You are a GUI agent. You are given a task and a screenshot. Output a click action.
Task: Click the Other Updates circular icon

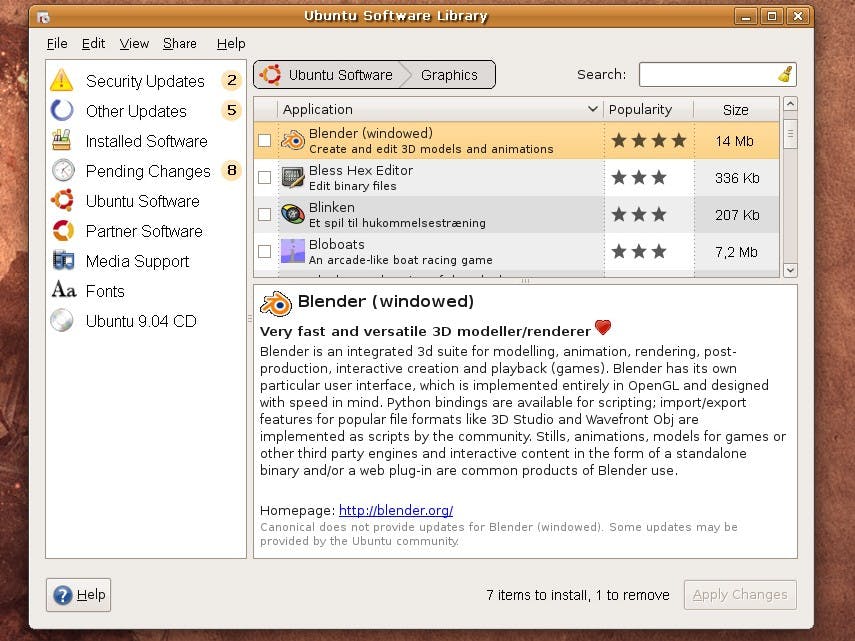62,110
